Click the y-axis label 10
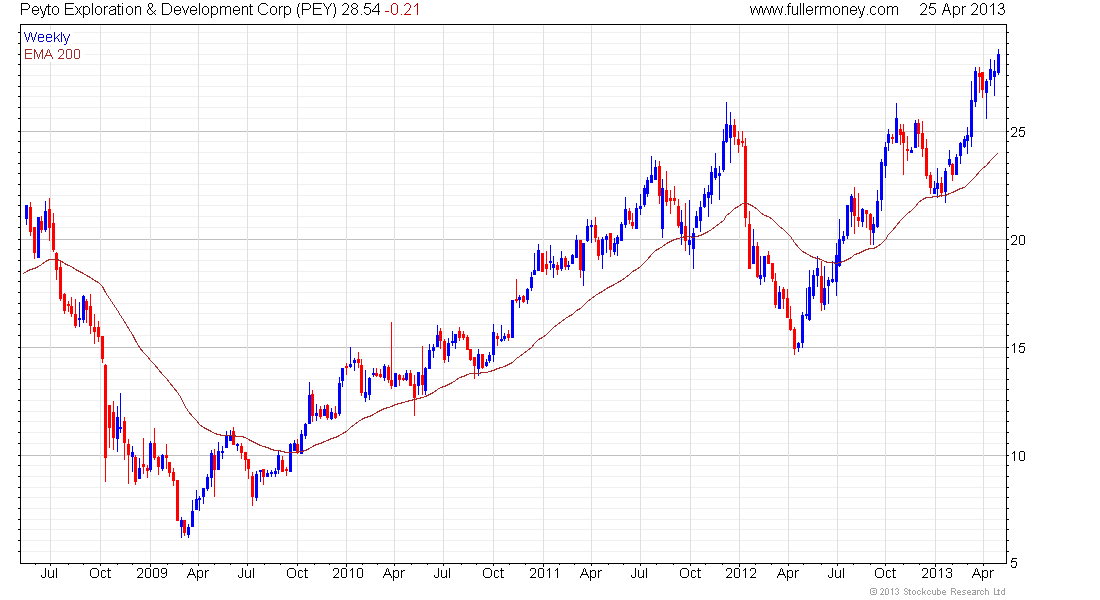 1018,456
